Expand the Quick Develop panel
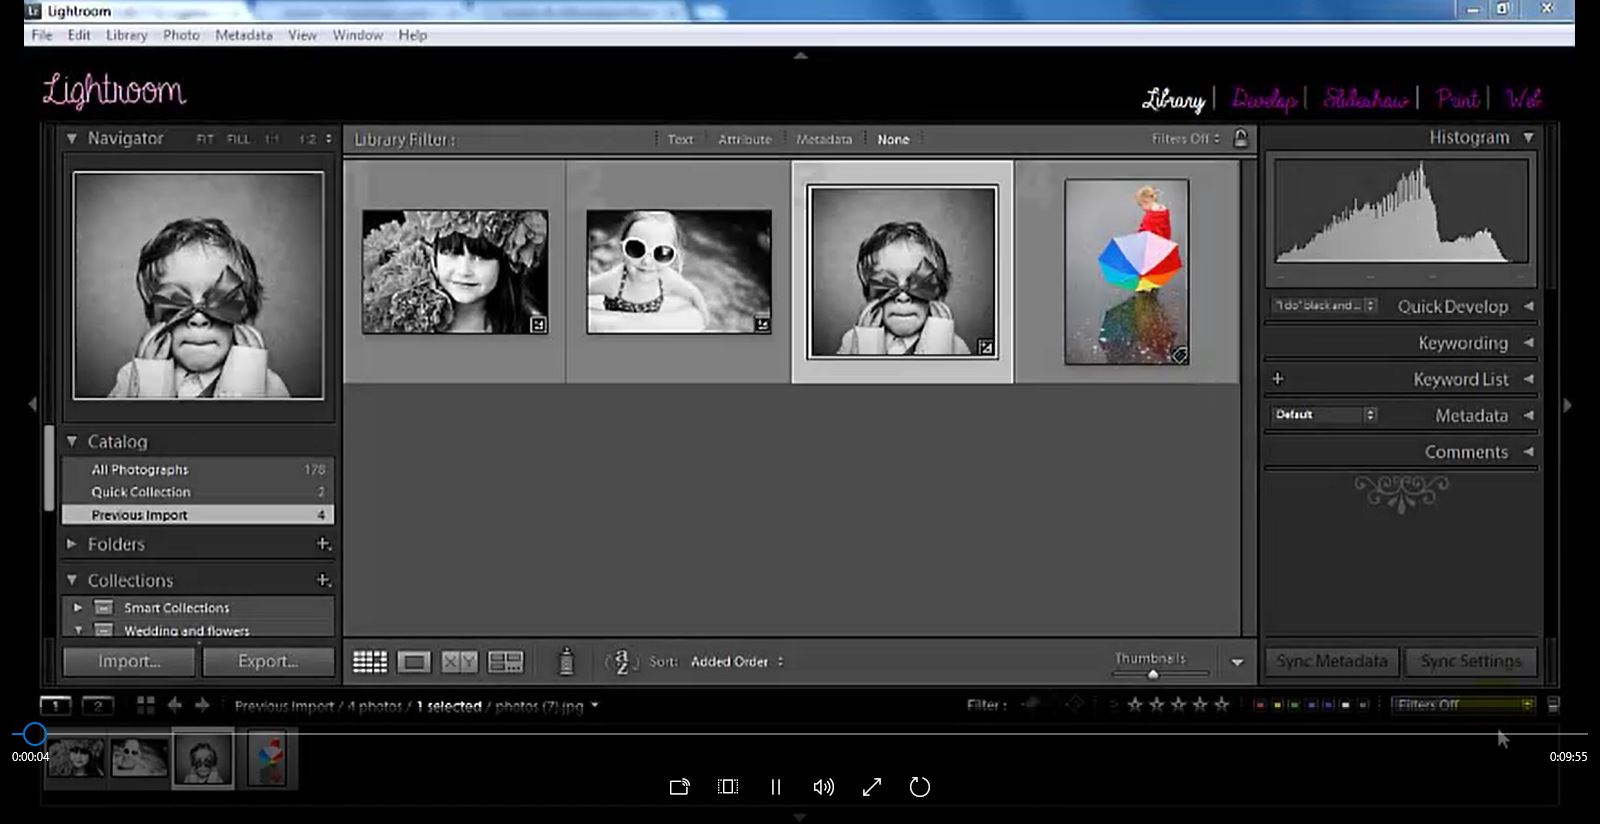The image size is (1600, 824). point(1528,306)
